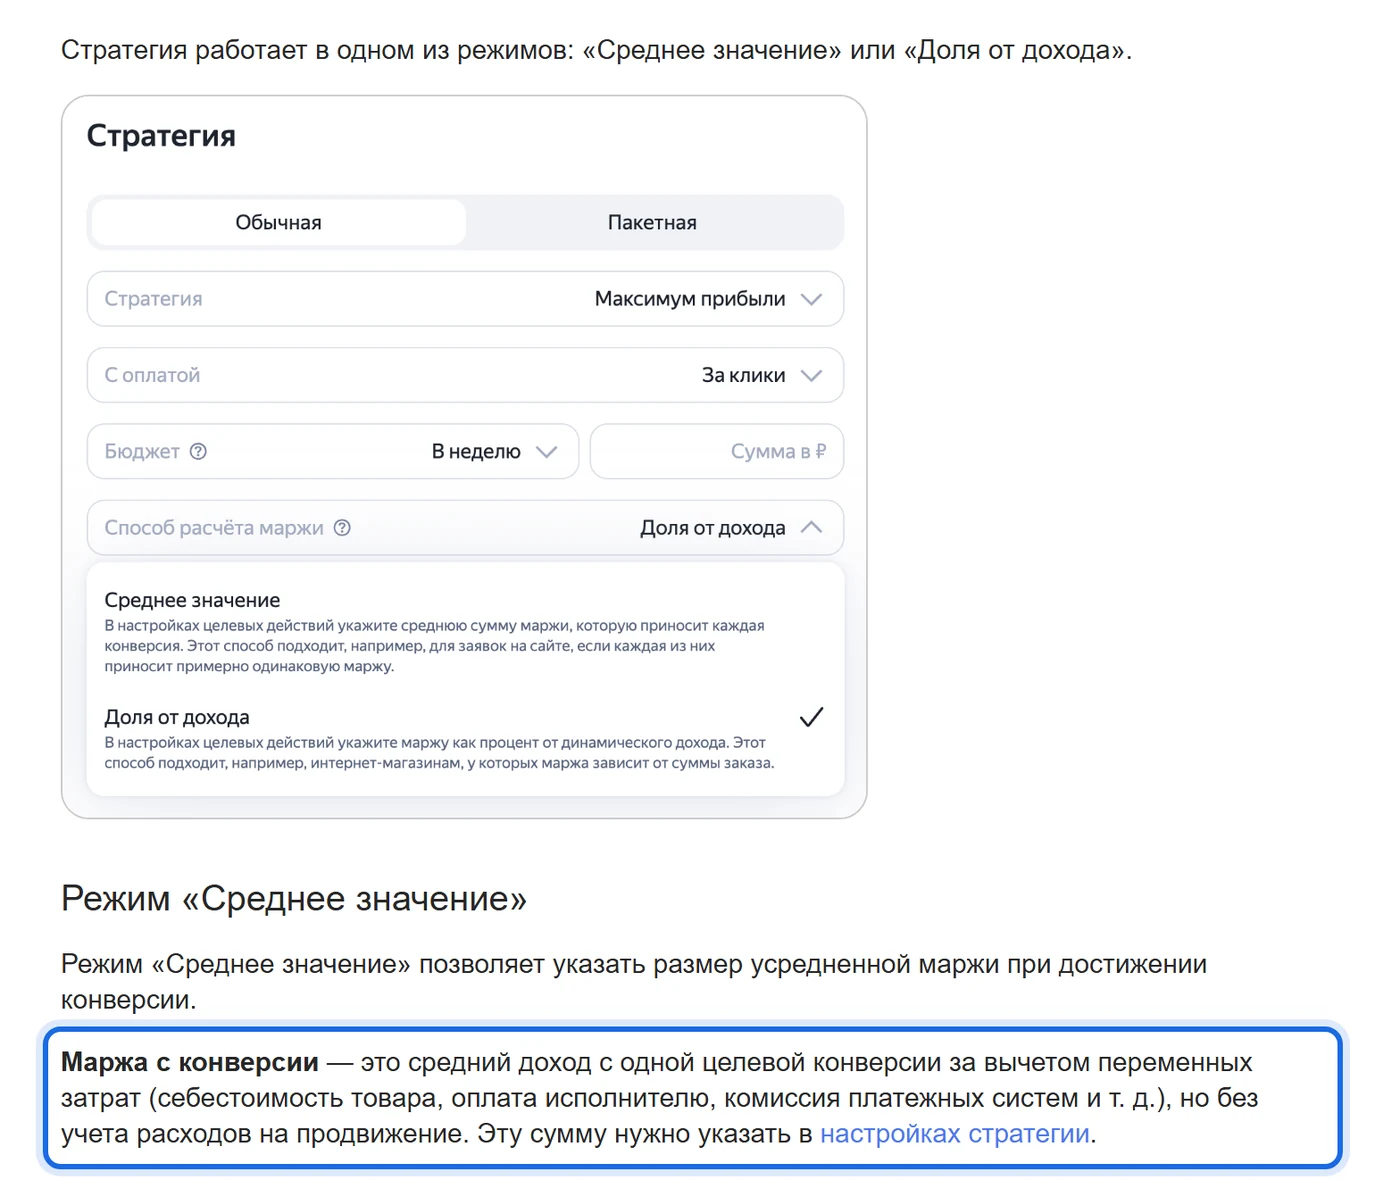
Task: Click the Доля от дохода option description text
Action: [x=440, y=753]
